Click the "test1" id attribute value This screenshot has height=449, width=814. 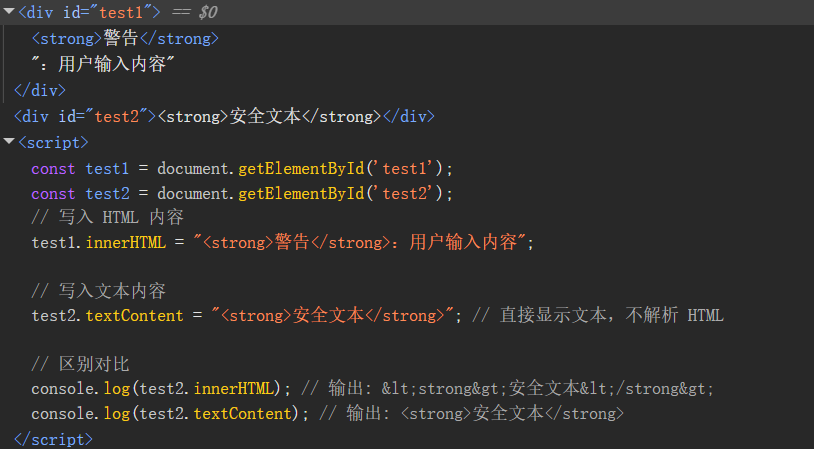pyautogui.click(x=116, y=13)
